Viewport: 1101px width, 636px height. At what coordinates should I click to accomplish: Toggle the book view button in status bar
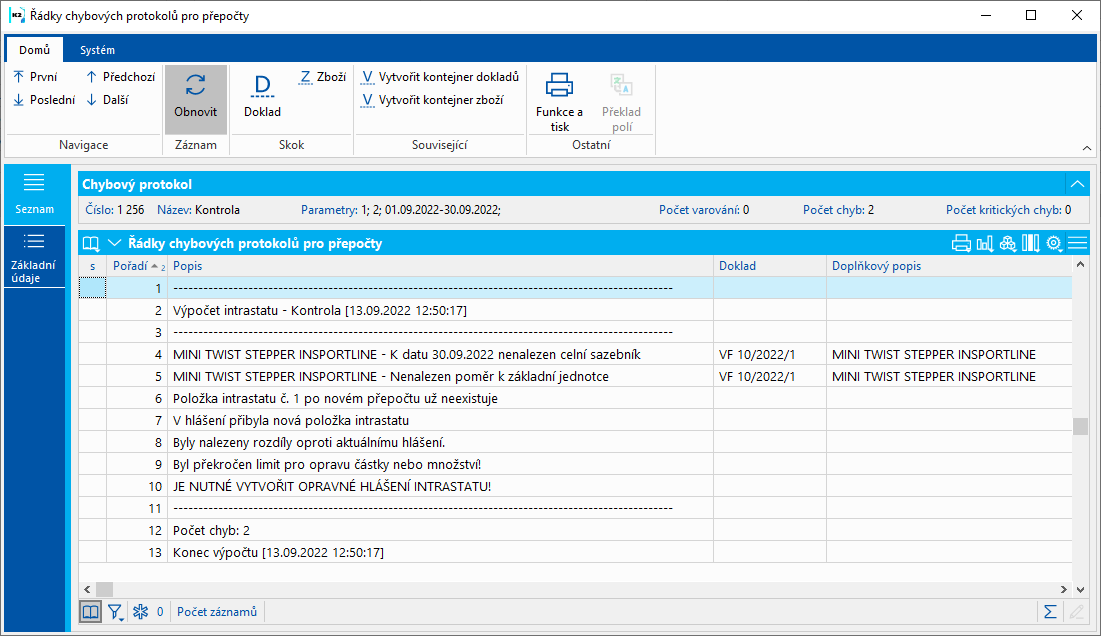point(91,611)
